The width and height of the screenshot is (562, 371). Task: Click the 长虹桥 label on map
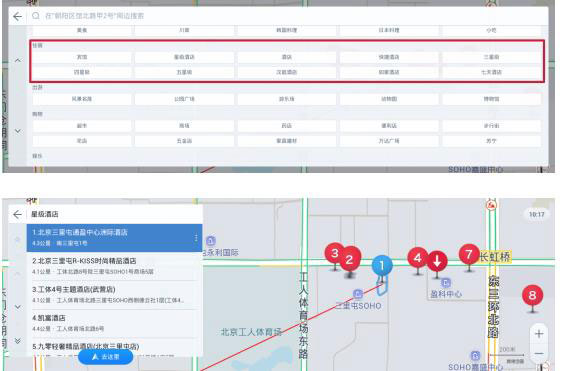[495, 257]
